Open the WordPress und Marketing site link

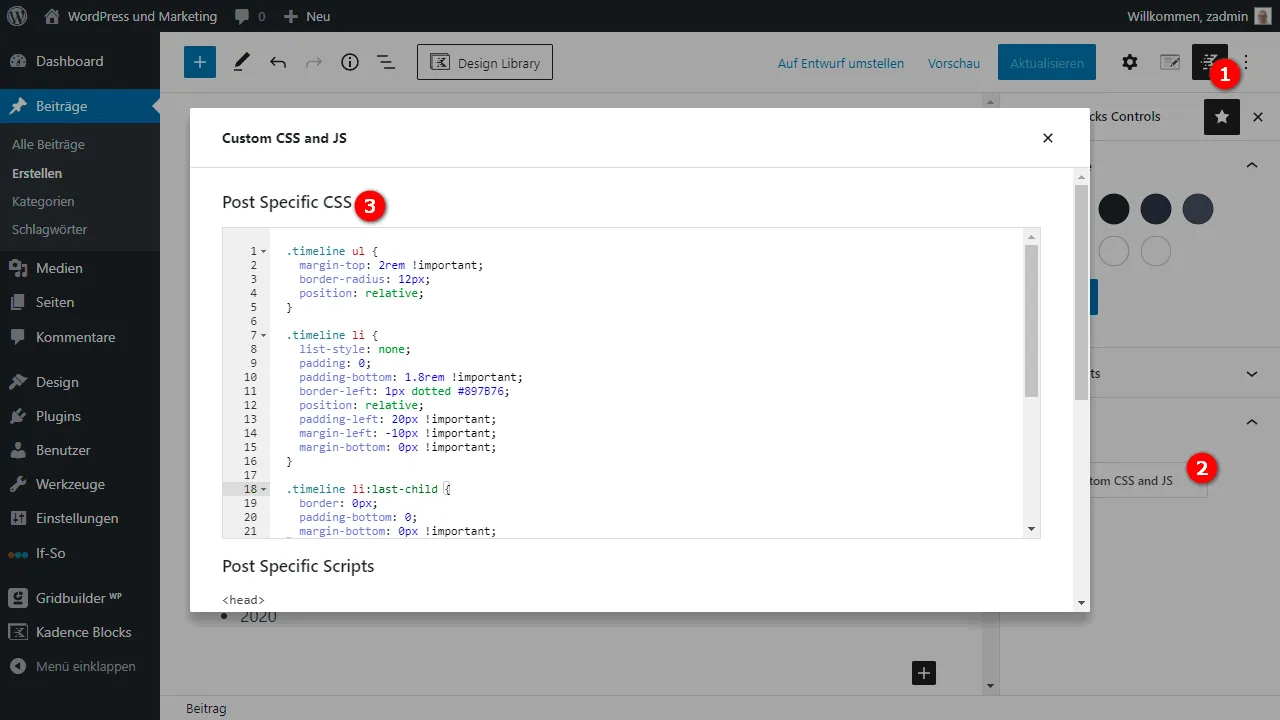(x=131, y=16)
